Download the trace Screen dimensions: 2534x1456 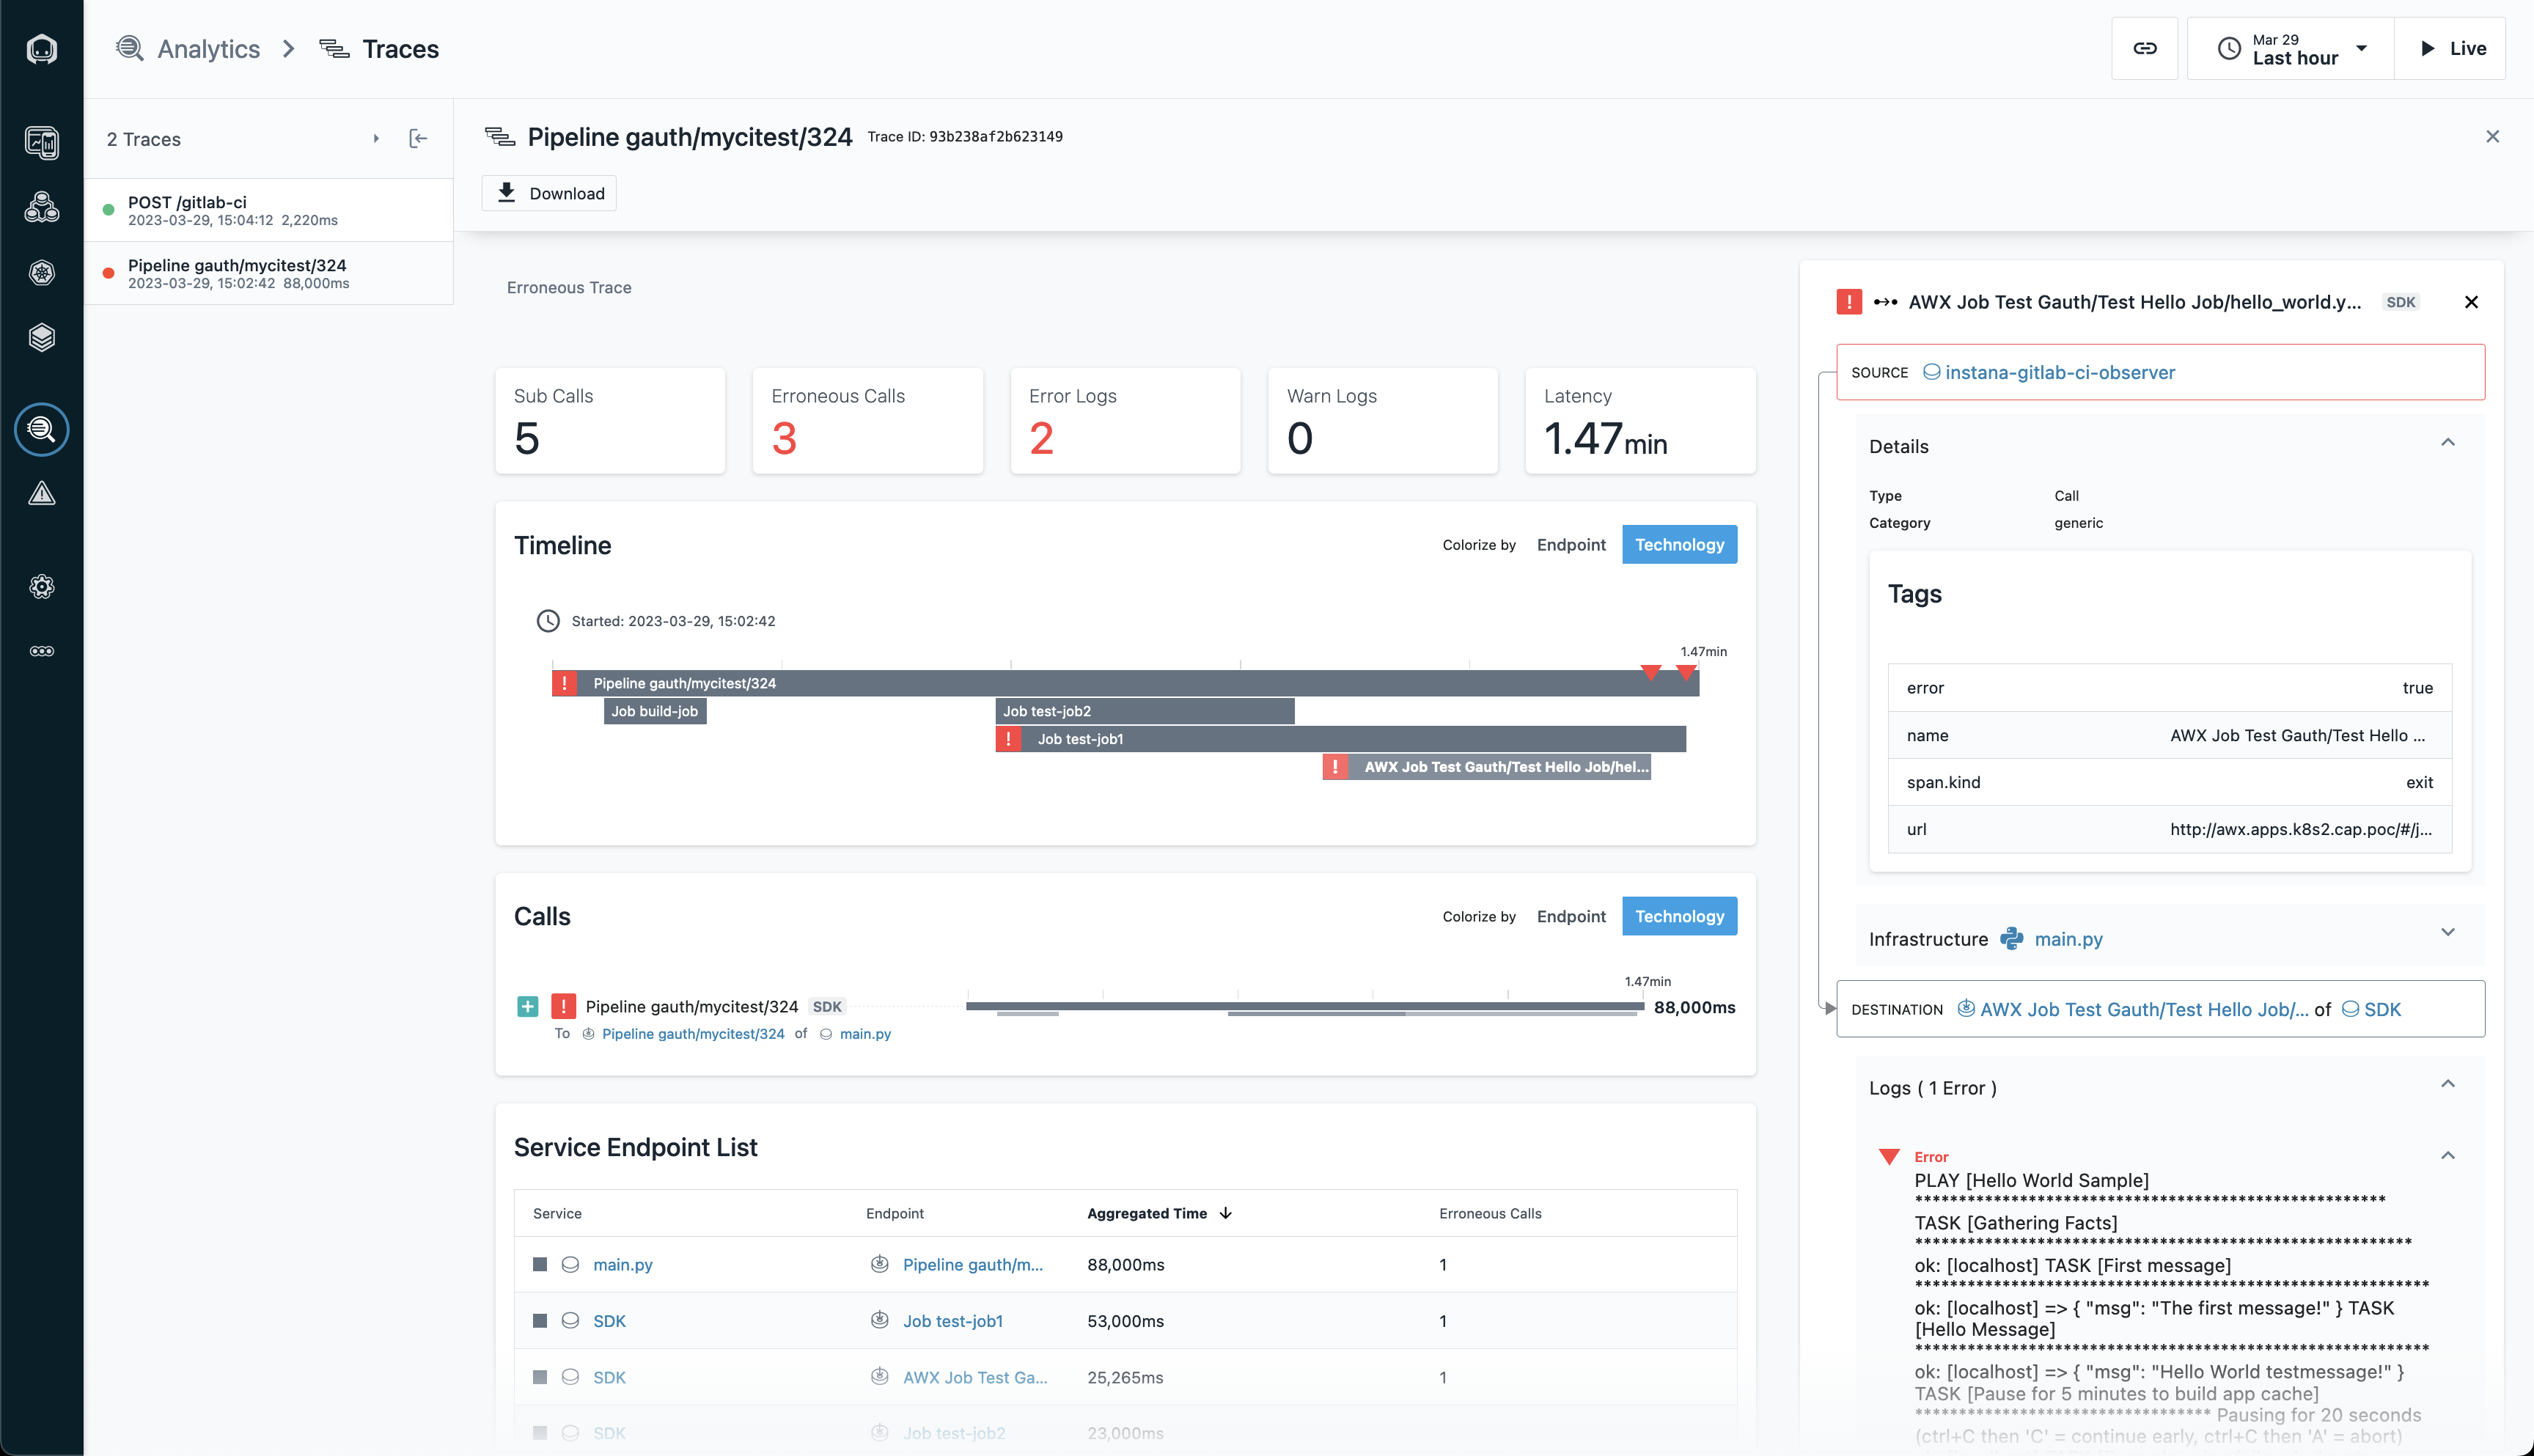click(x=549, y=193)
